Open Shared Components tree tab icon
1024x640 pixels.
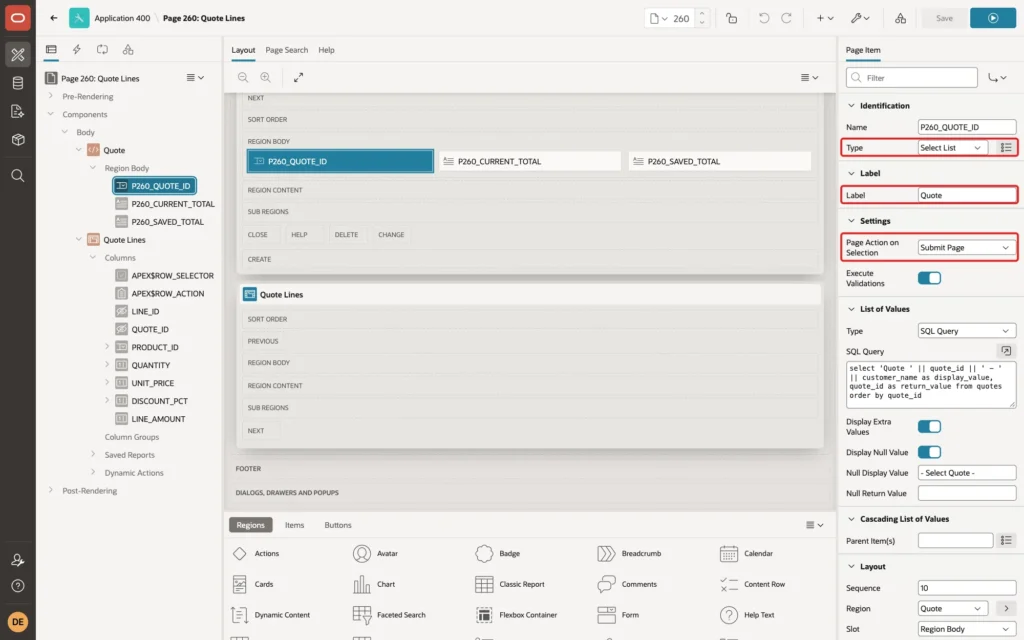coord(128,50)
